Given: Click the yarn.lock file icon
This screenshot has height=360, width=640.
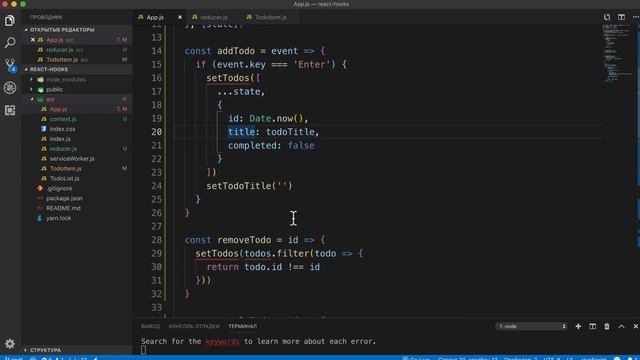Looking at the screenshot, I should coord(40,218).
